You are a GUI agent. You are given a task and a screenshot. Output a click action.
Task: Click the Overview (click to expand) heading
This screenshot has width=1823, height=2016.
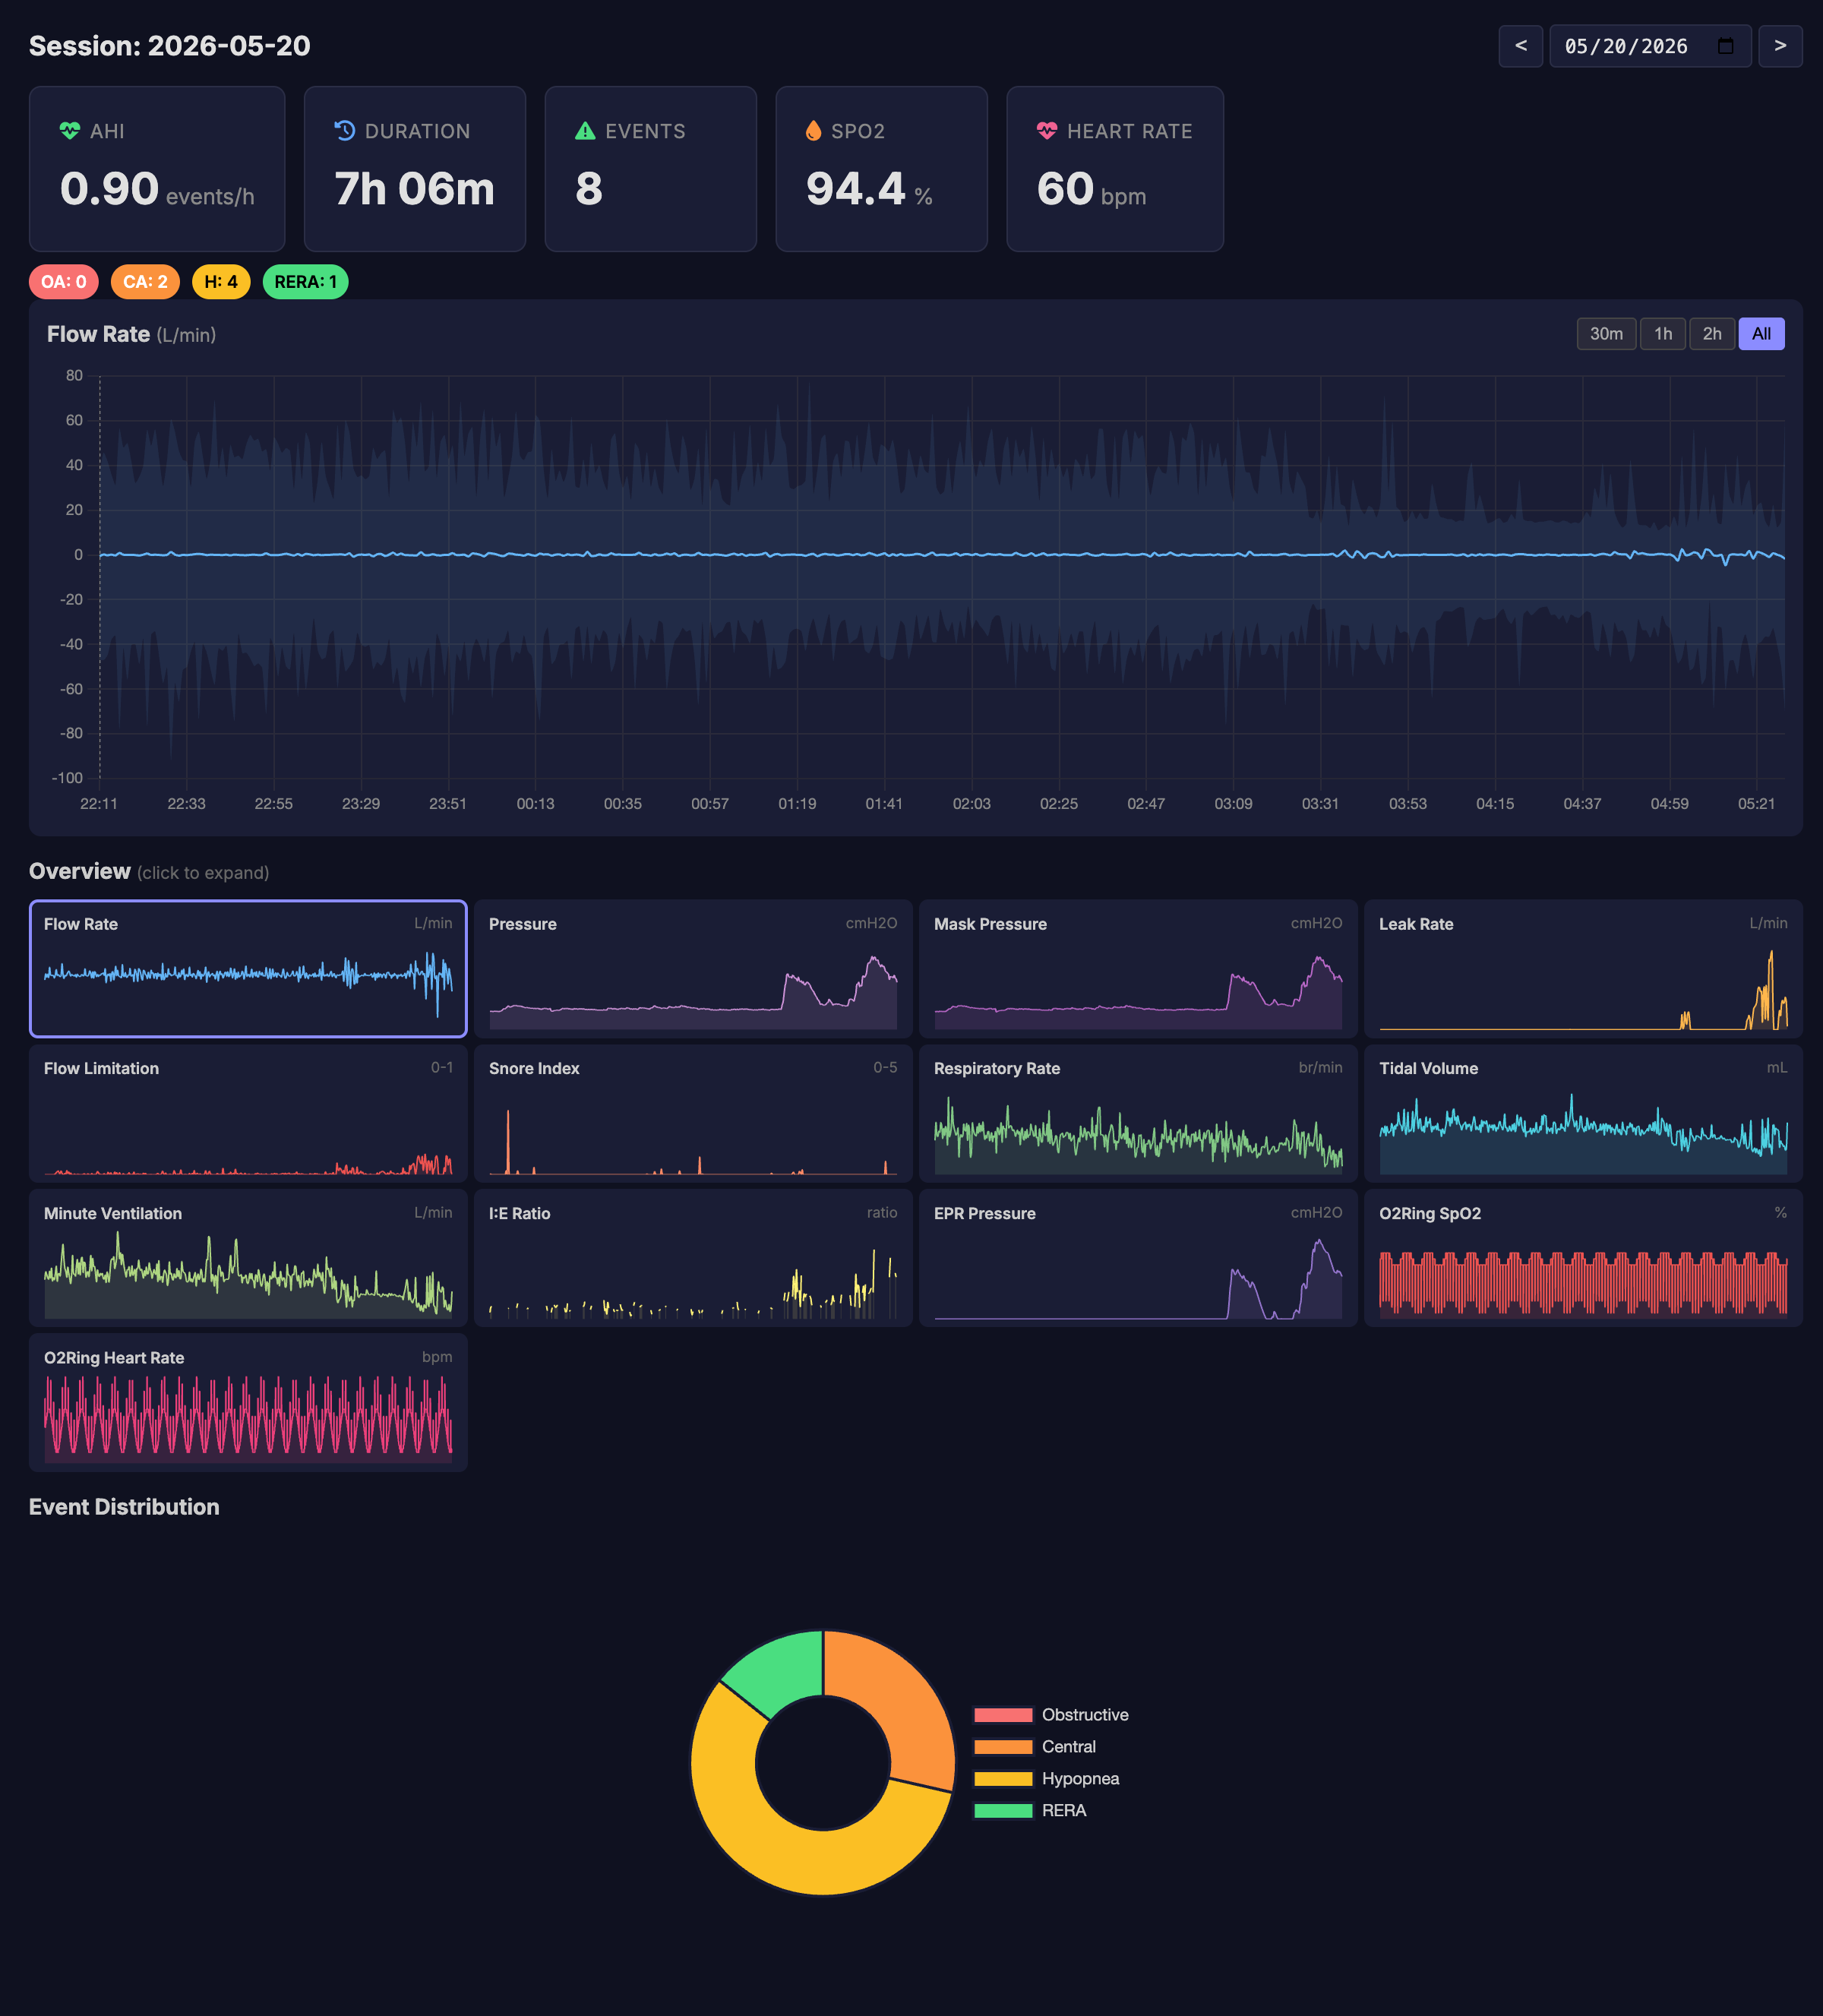click(x=149, y=872)
